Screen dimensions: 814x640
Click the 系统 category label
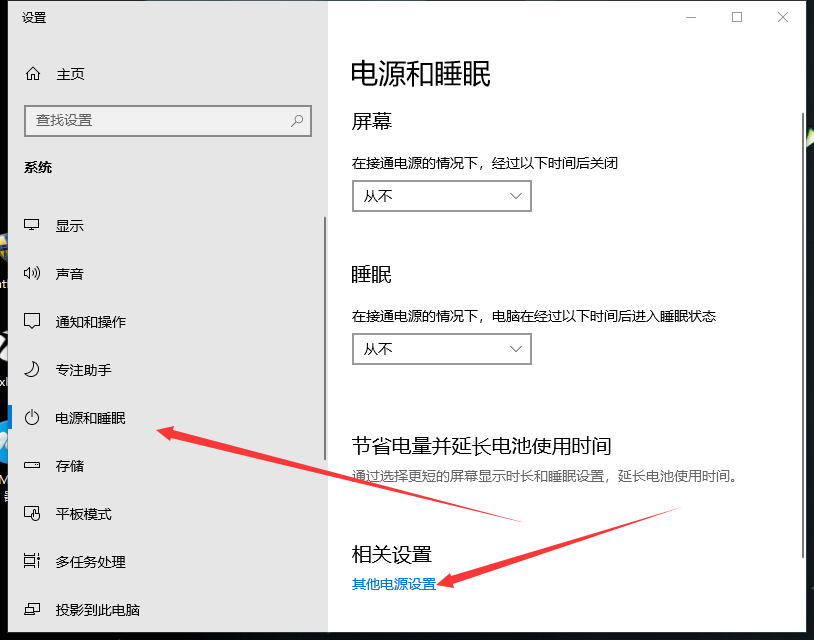(38, 167)
